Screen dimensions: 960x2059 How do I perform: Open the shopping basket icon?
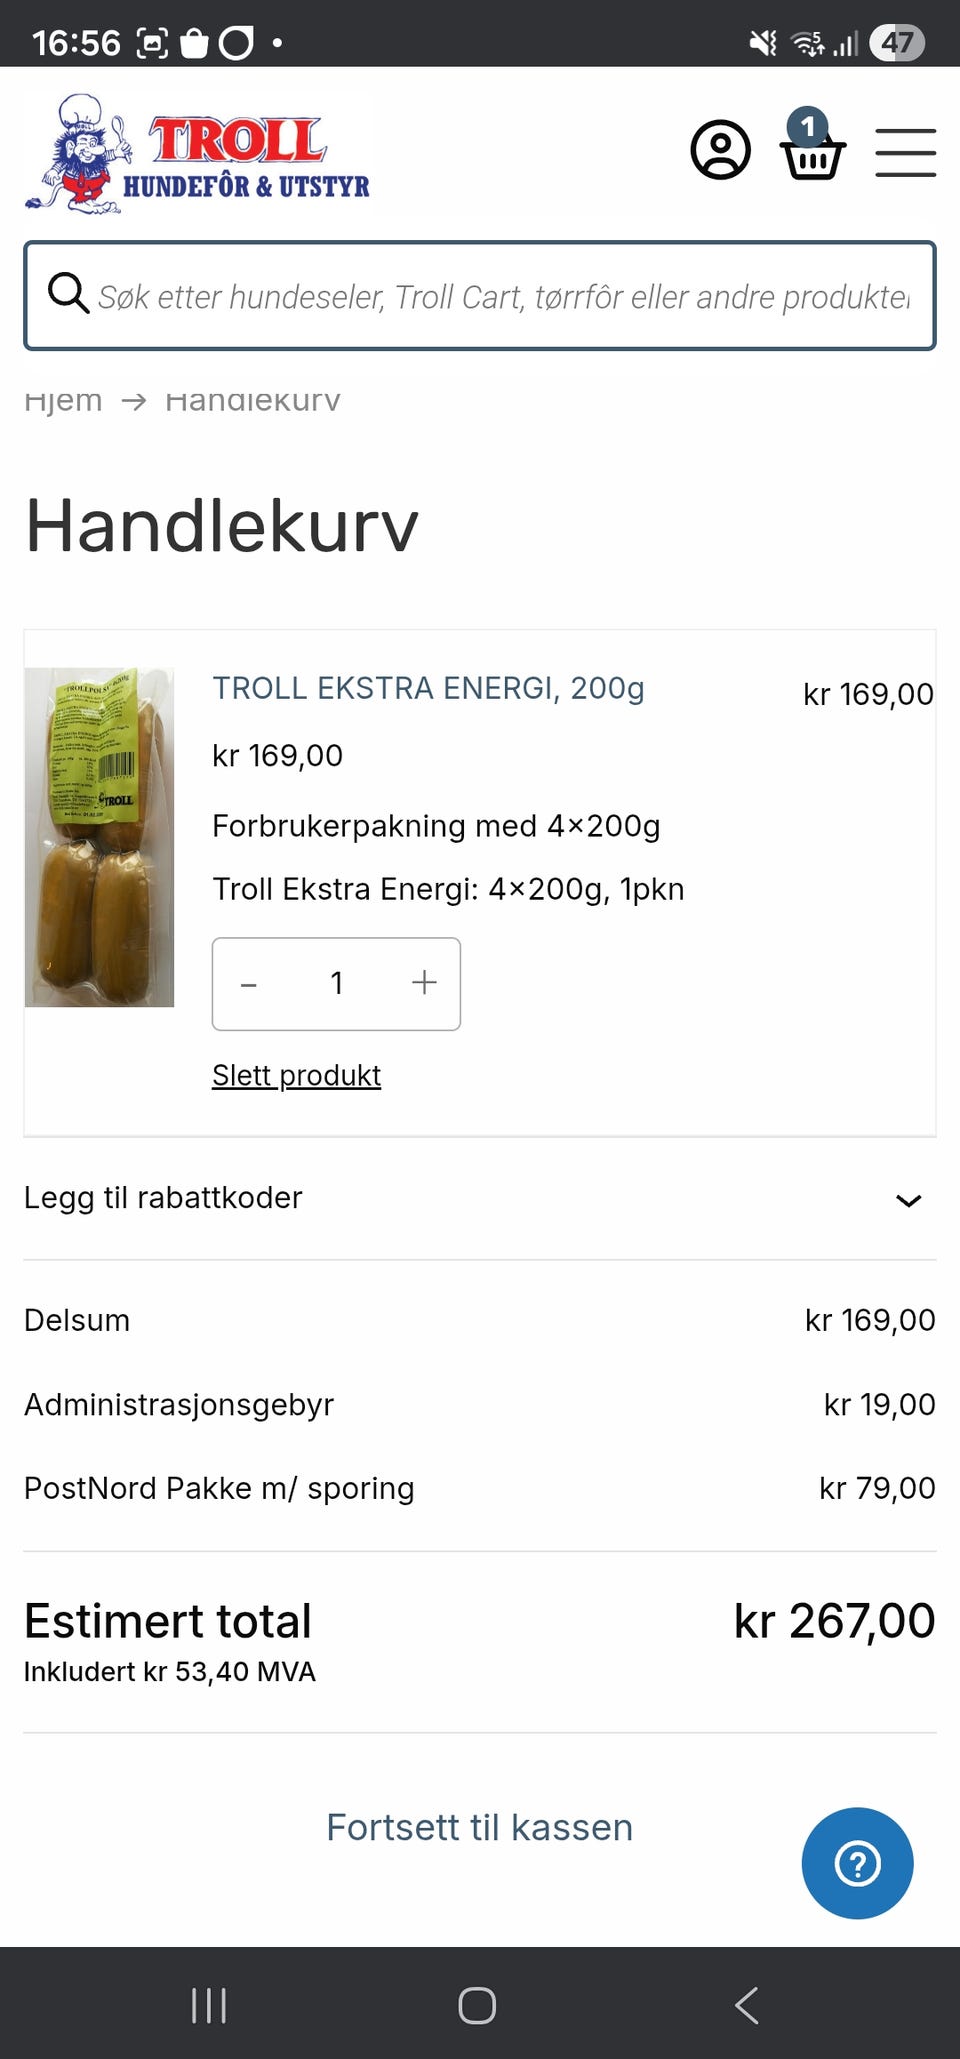click(x=812, y=151)
